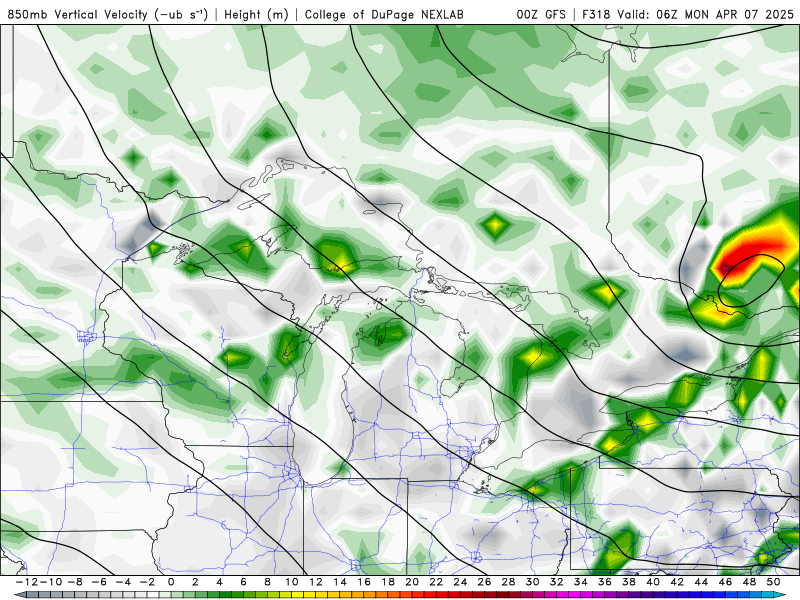The height and width of the screenshot is (600, 800).
Task: Click the -2 legend label
Action: pyautogui.click(x=147, y=582)
